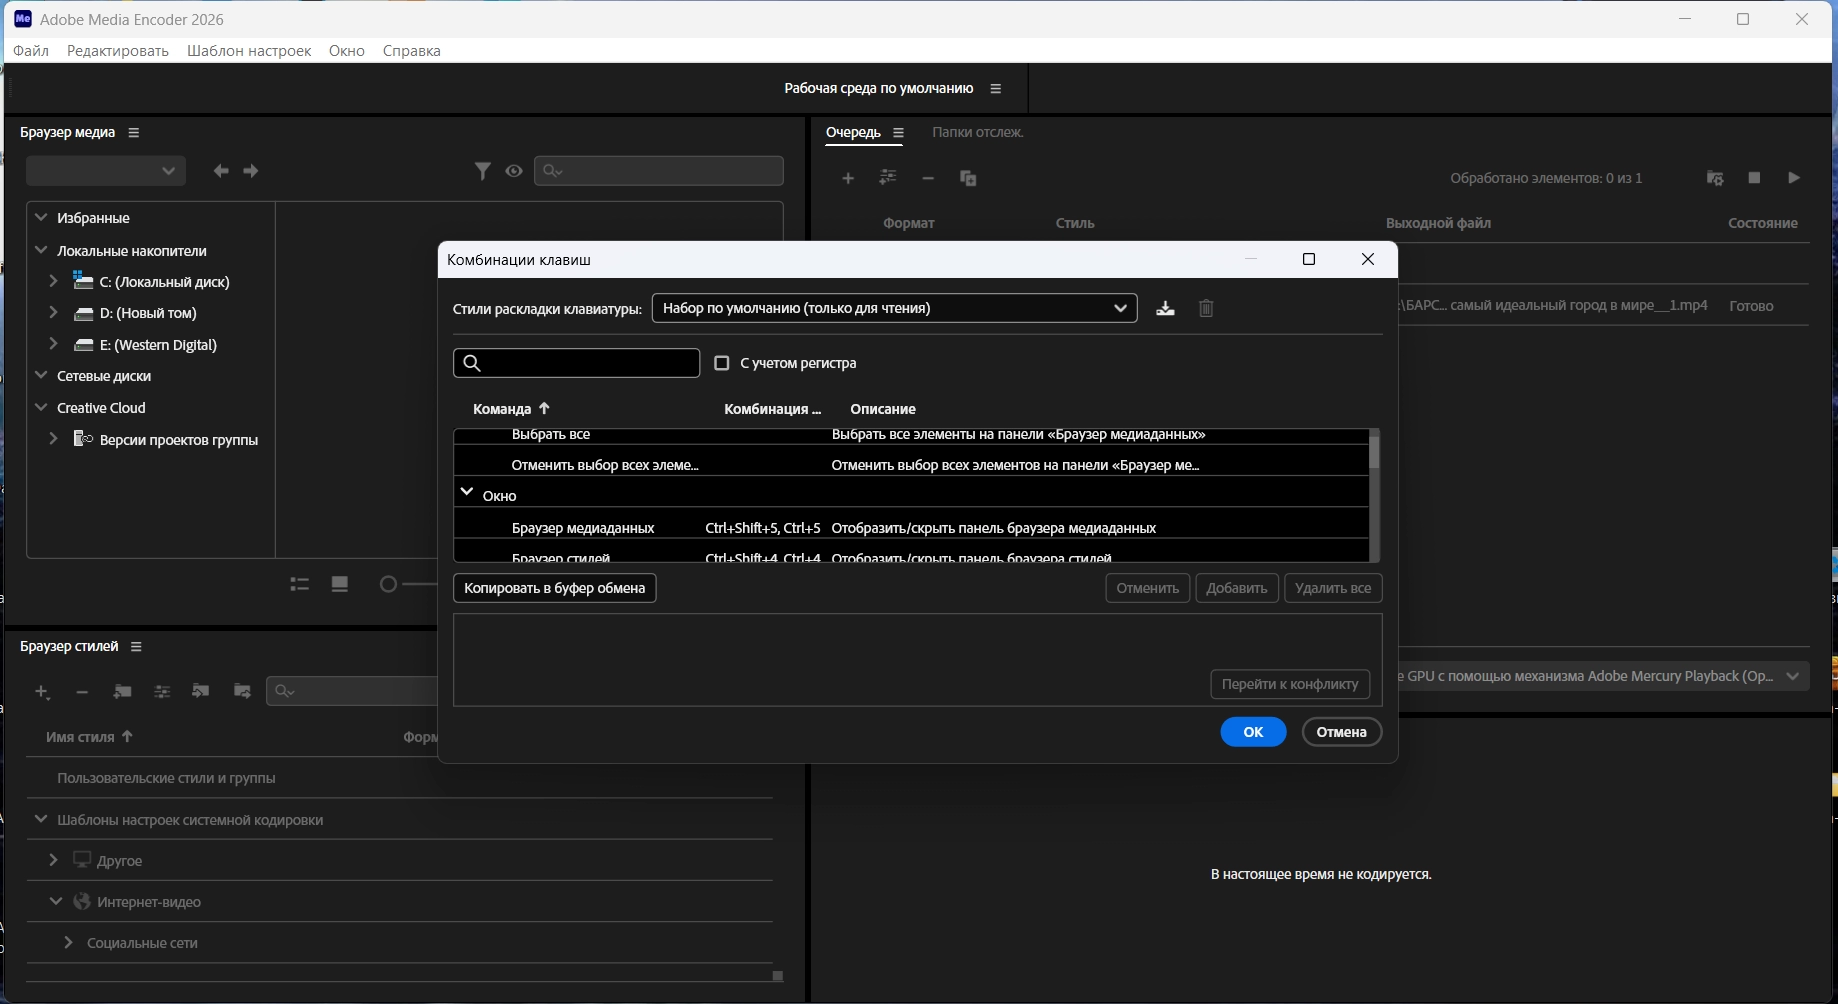This screenshot has height=1004, width=1838.
Task: Toggle the eye icon in media browser
Action: (514, 171)
